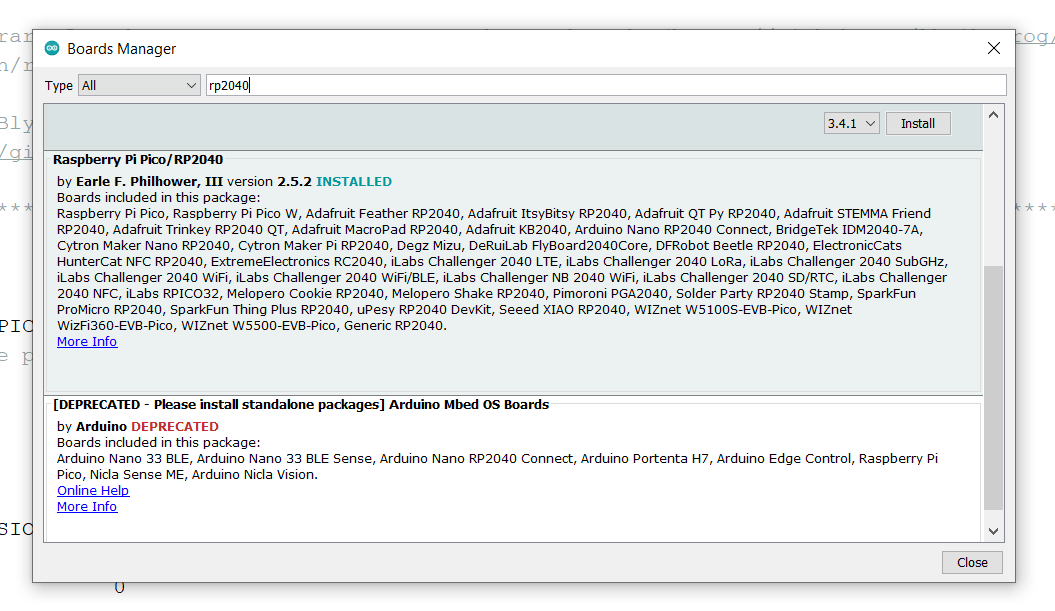Select the Raspberry Pi Pico/RP2040 package title
1055x611 pixels.
[138, 159]
